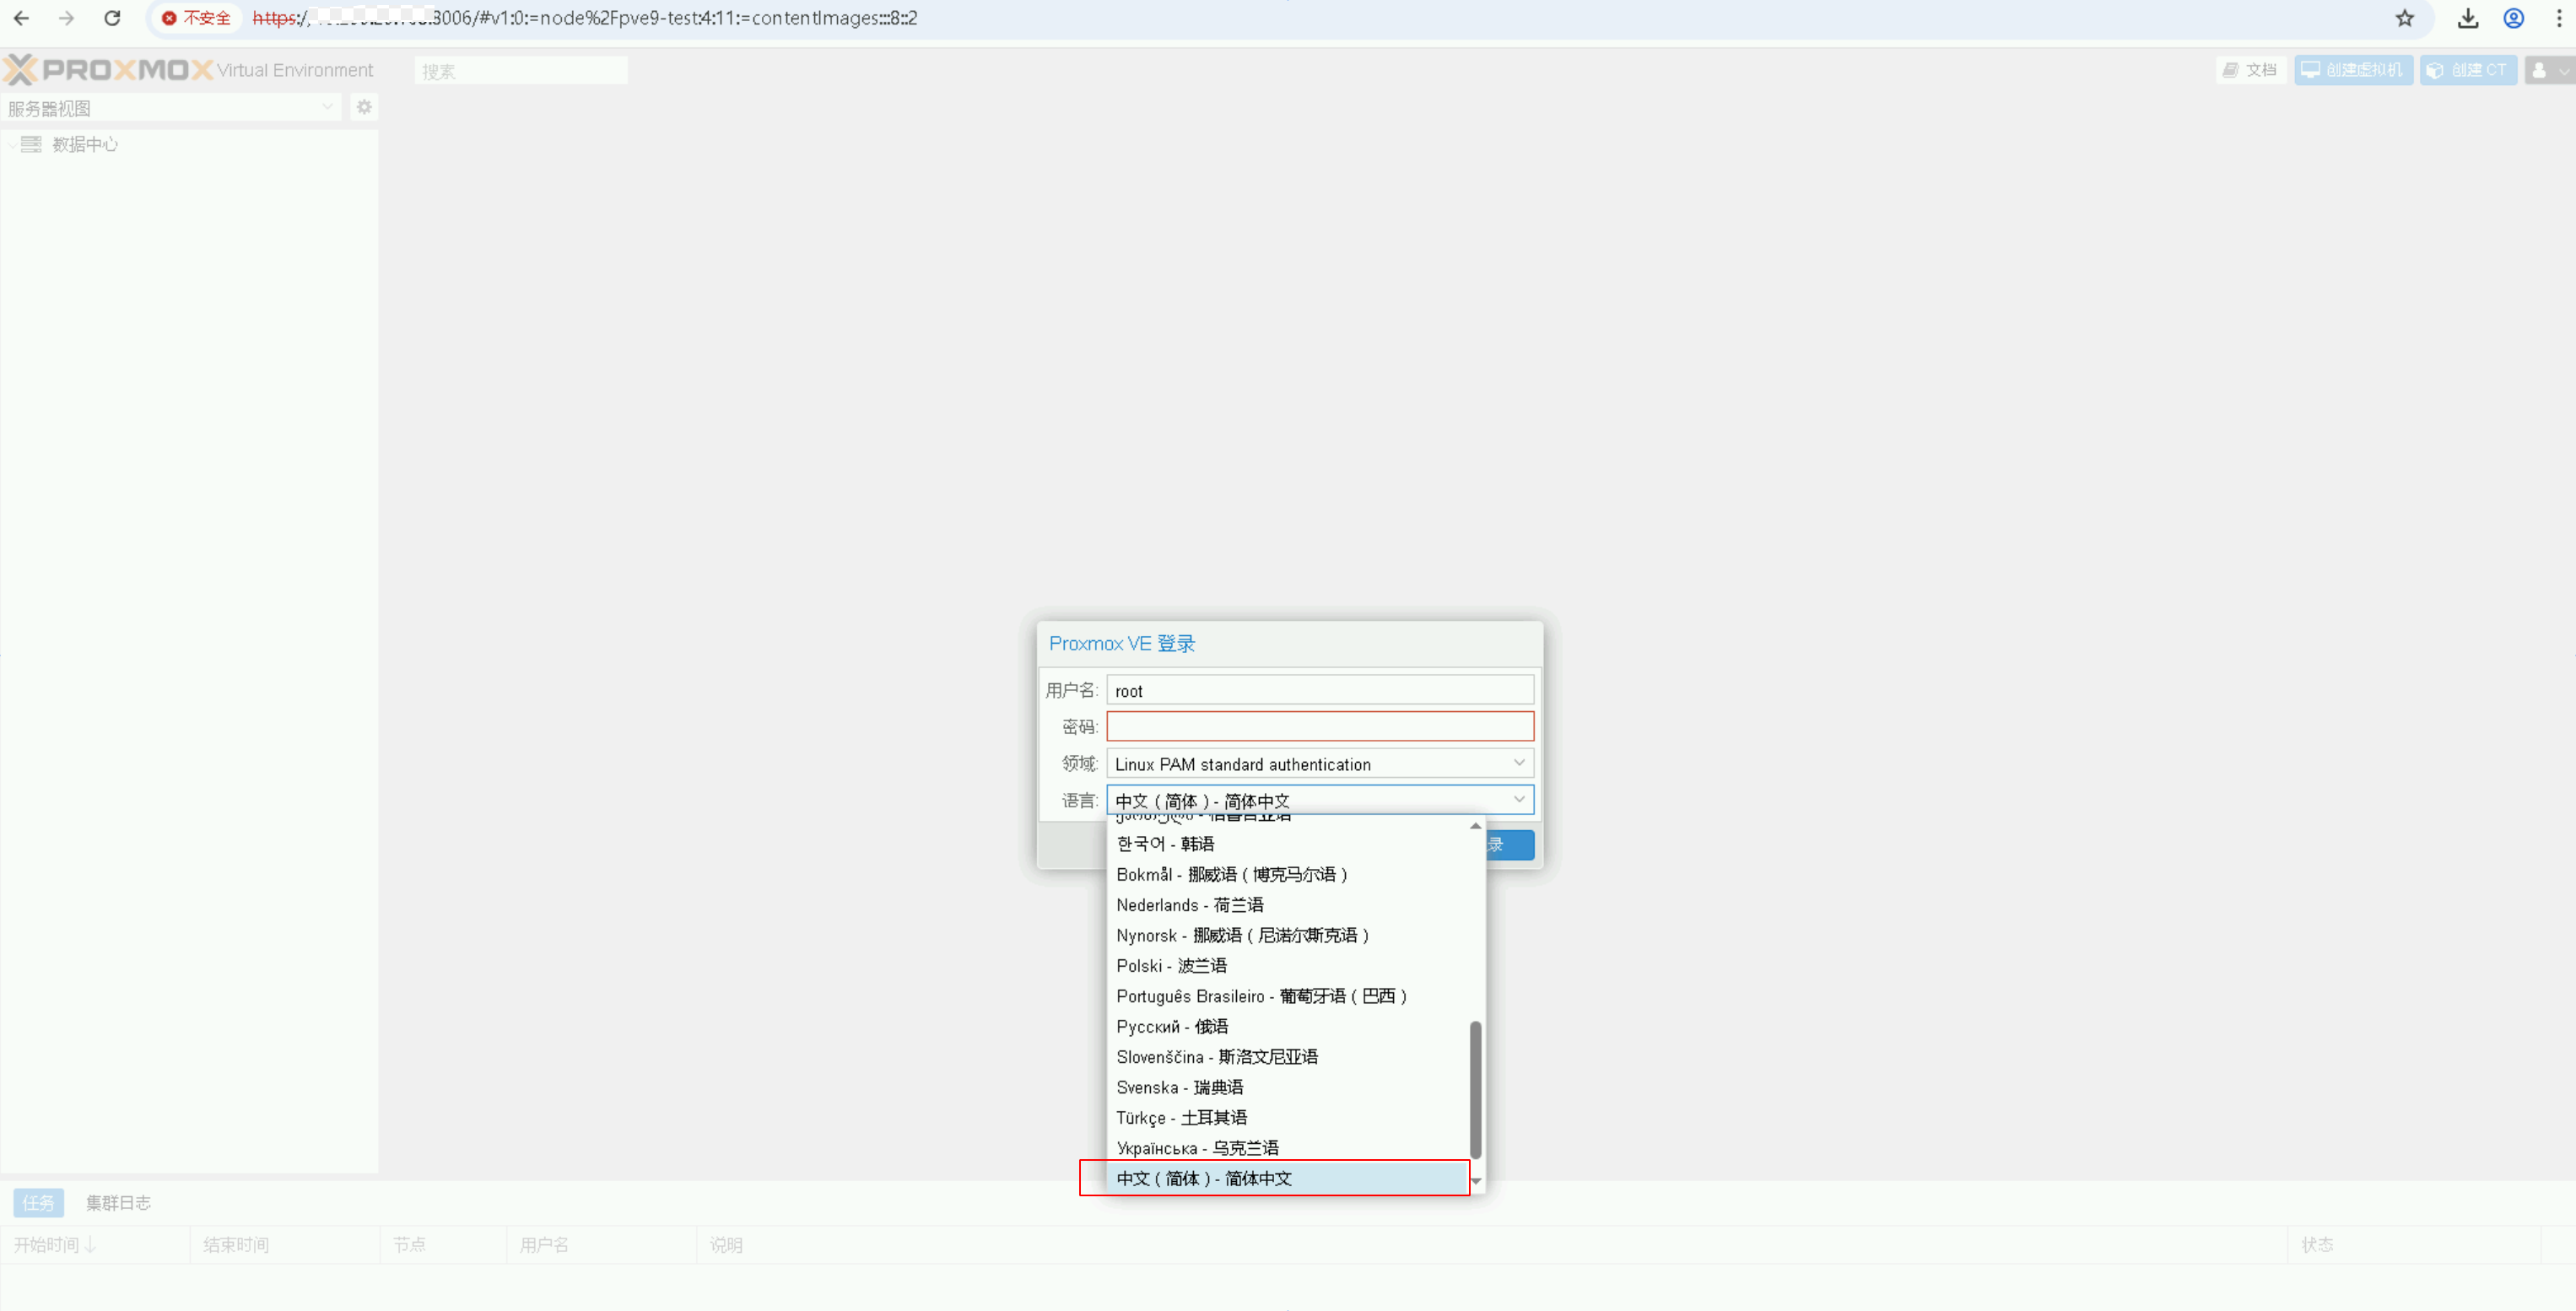Select Nynorsk Norwegian language option

[1289, 935]
